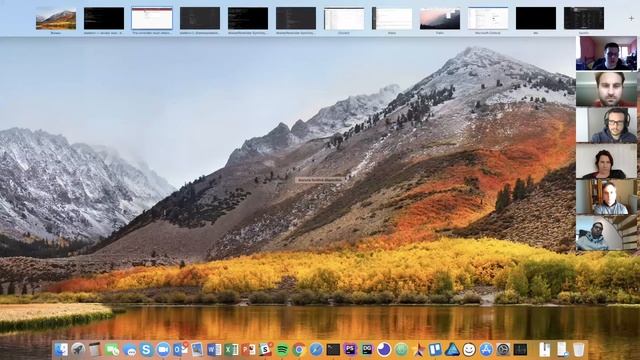
Task: Launch PhpStorm PS icon in Dock
Action: click(x=350, y=350)
